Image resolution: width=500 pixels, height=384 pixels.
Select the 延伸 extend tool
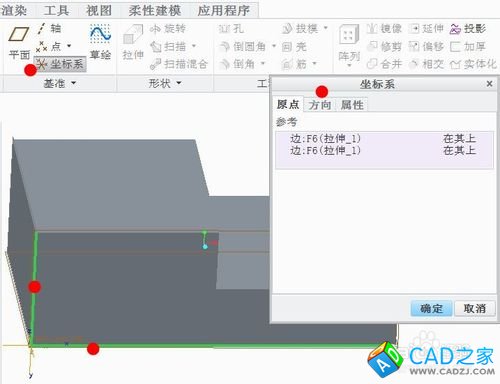point(426,29)
